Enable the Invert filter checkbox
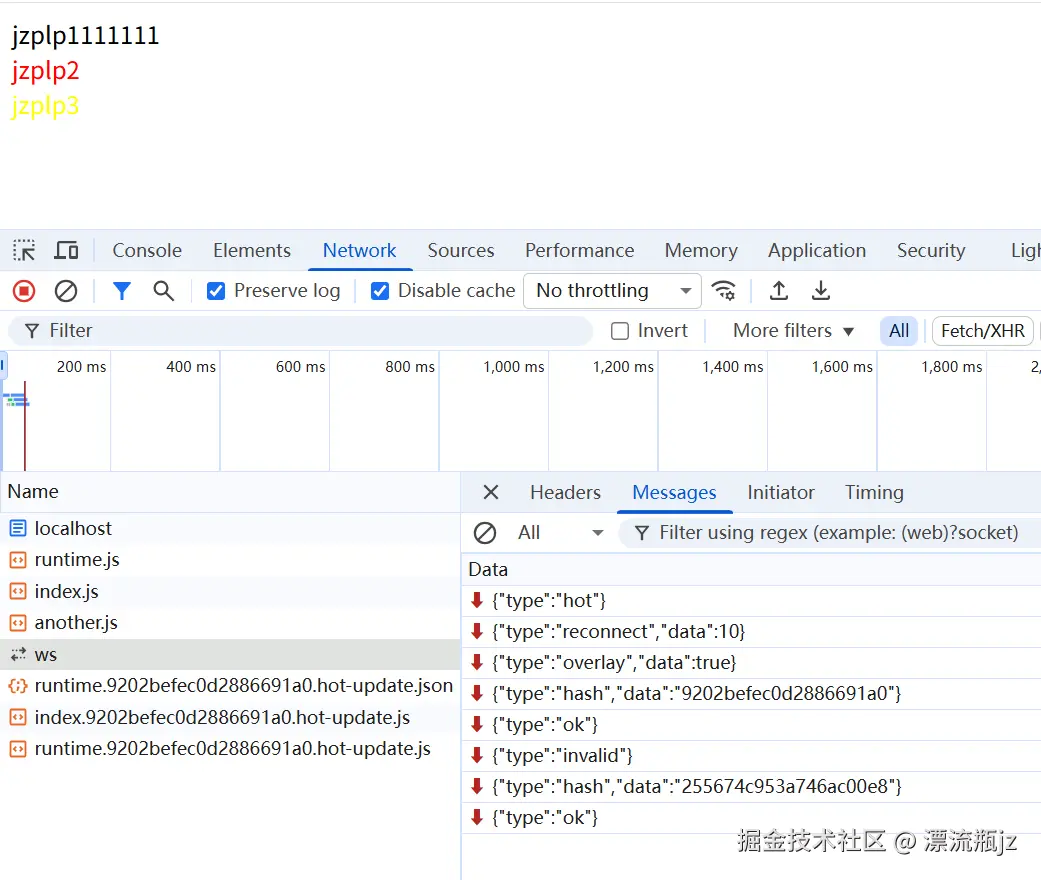This screenshot has width=1041, height=880. point(620,331)
